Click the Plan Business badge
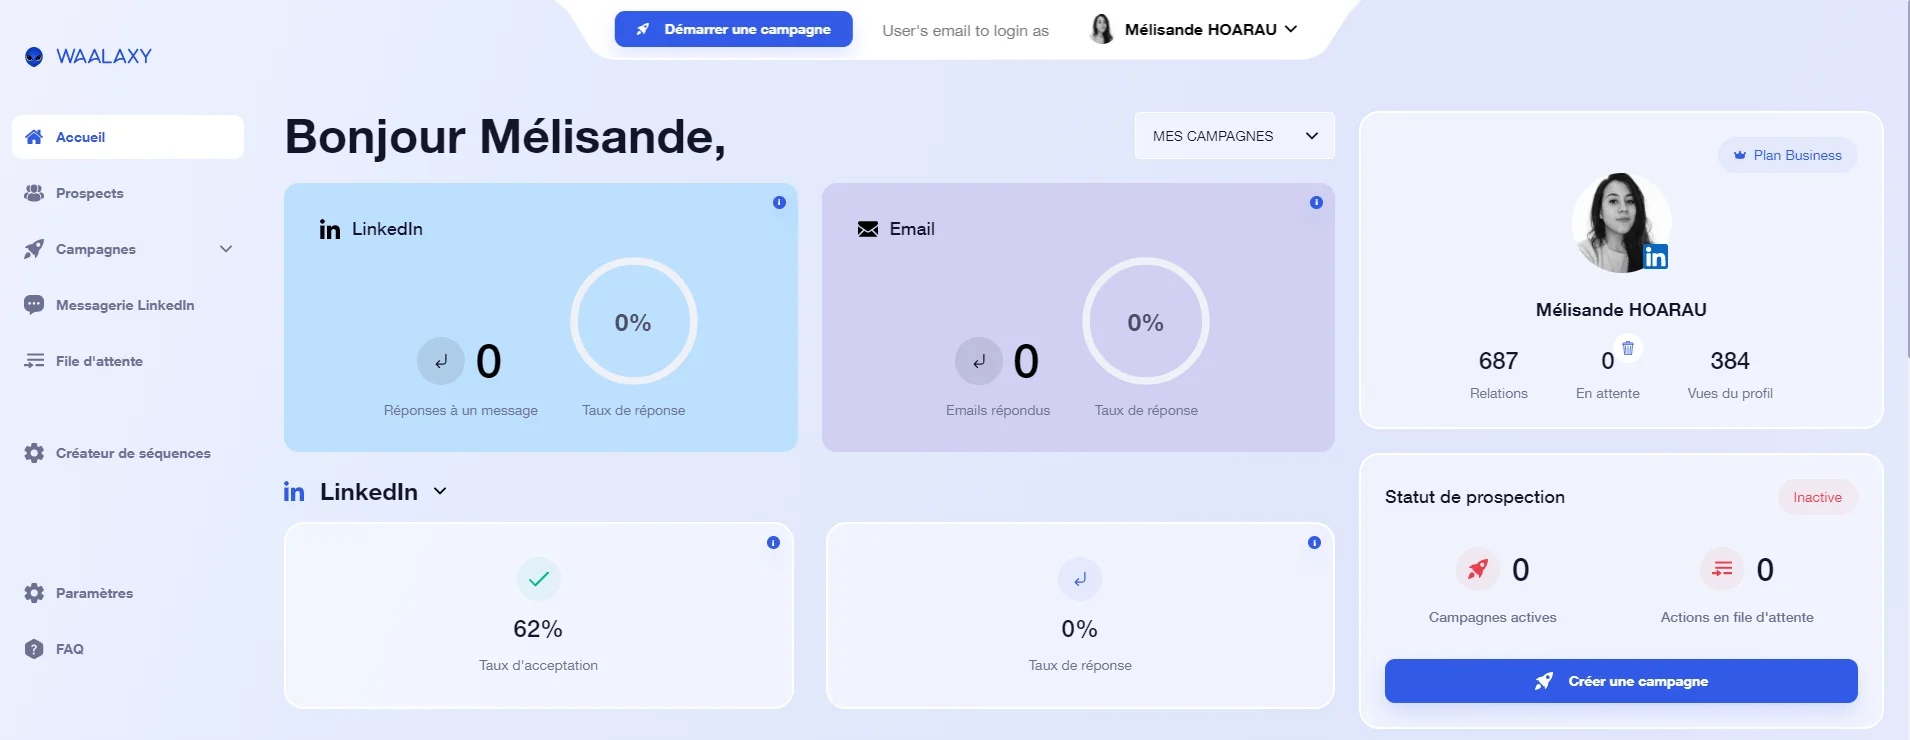This screenshot has height=740, width=1910. point(1787,155)
